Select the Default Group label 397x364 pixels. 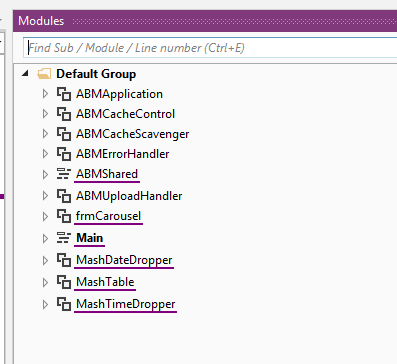coord(96,74)
